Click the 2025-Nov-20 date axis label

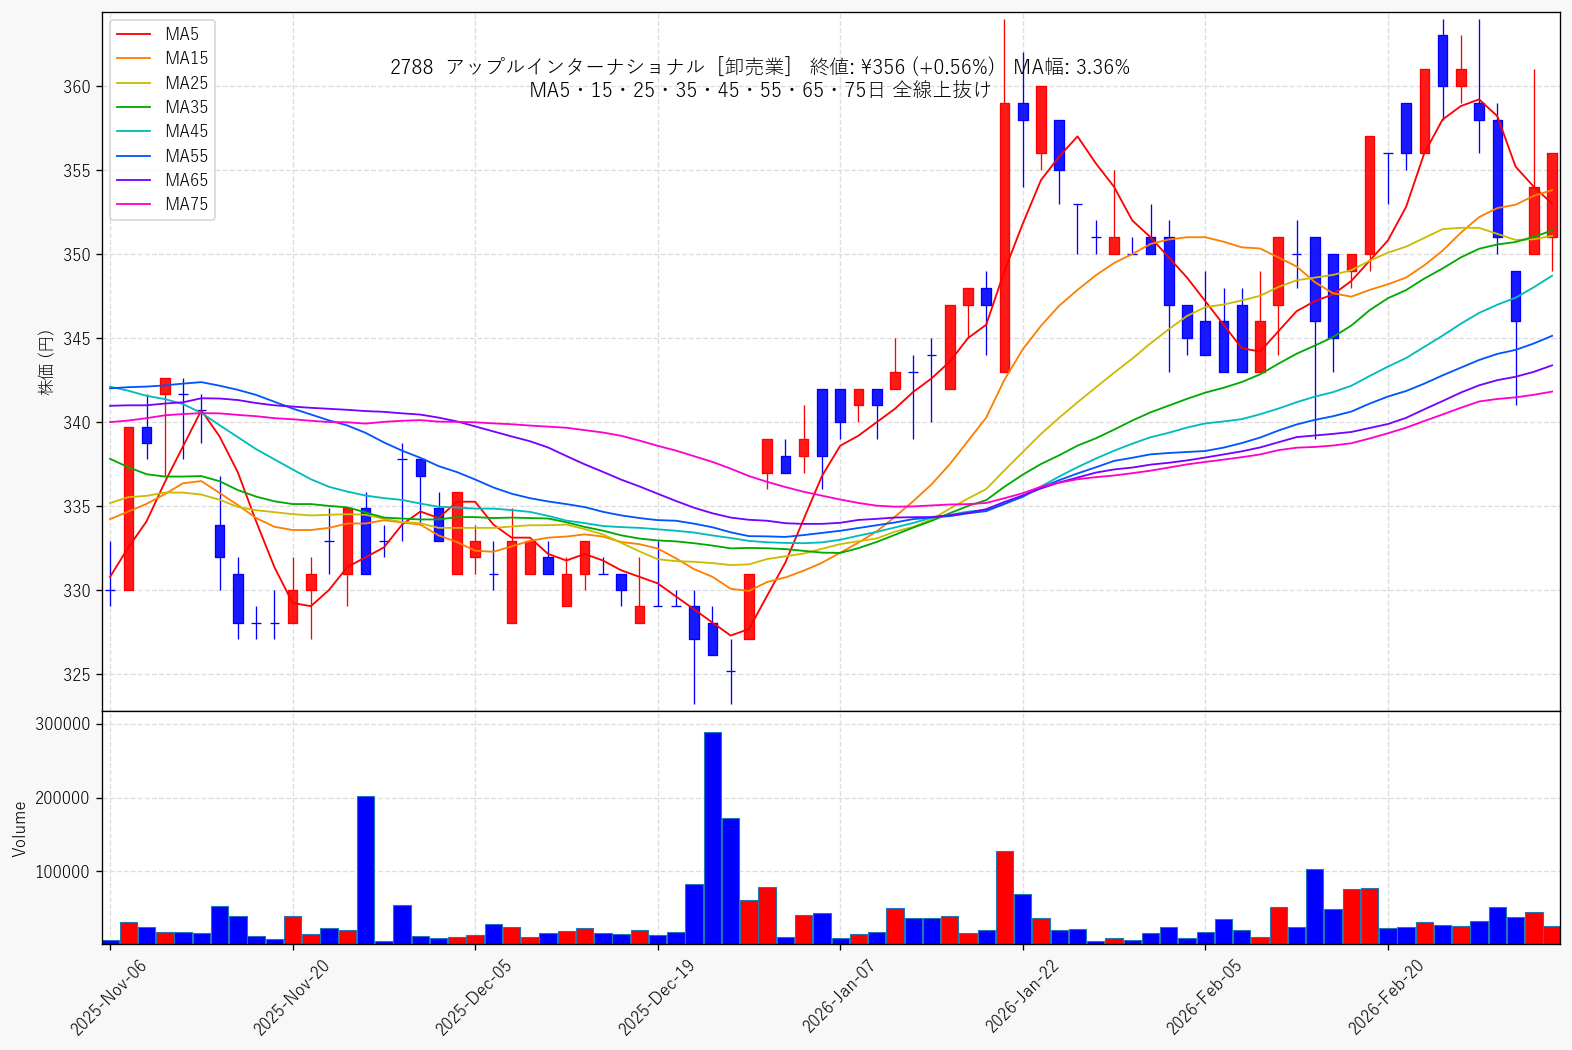pyautogui.click(x=291, y=996)
